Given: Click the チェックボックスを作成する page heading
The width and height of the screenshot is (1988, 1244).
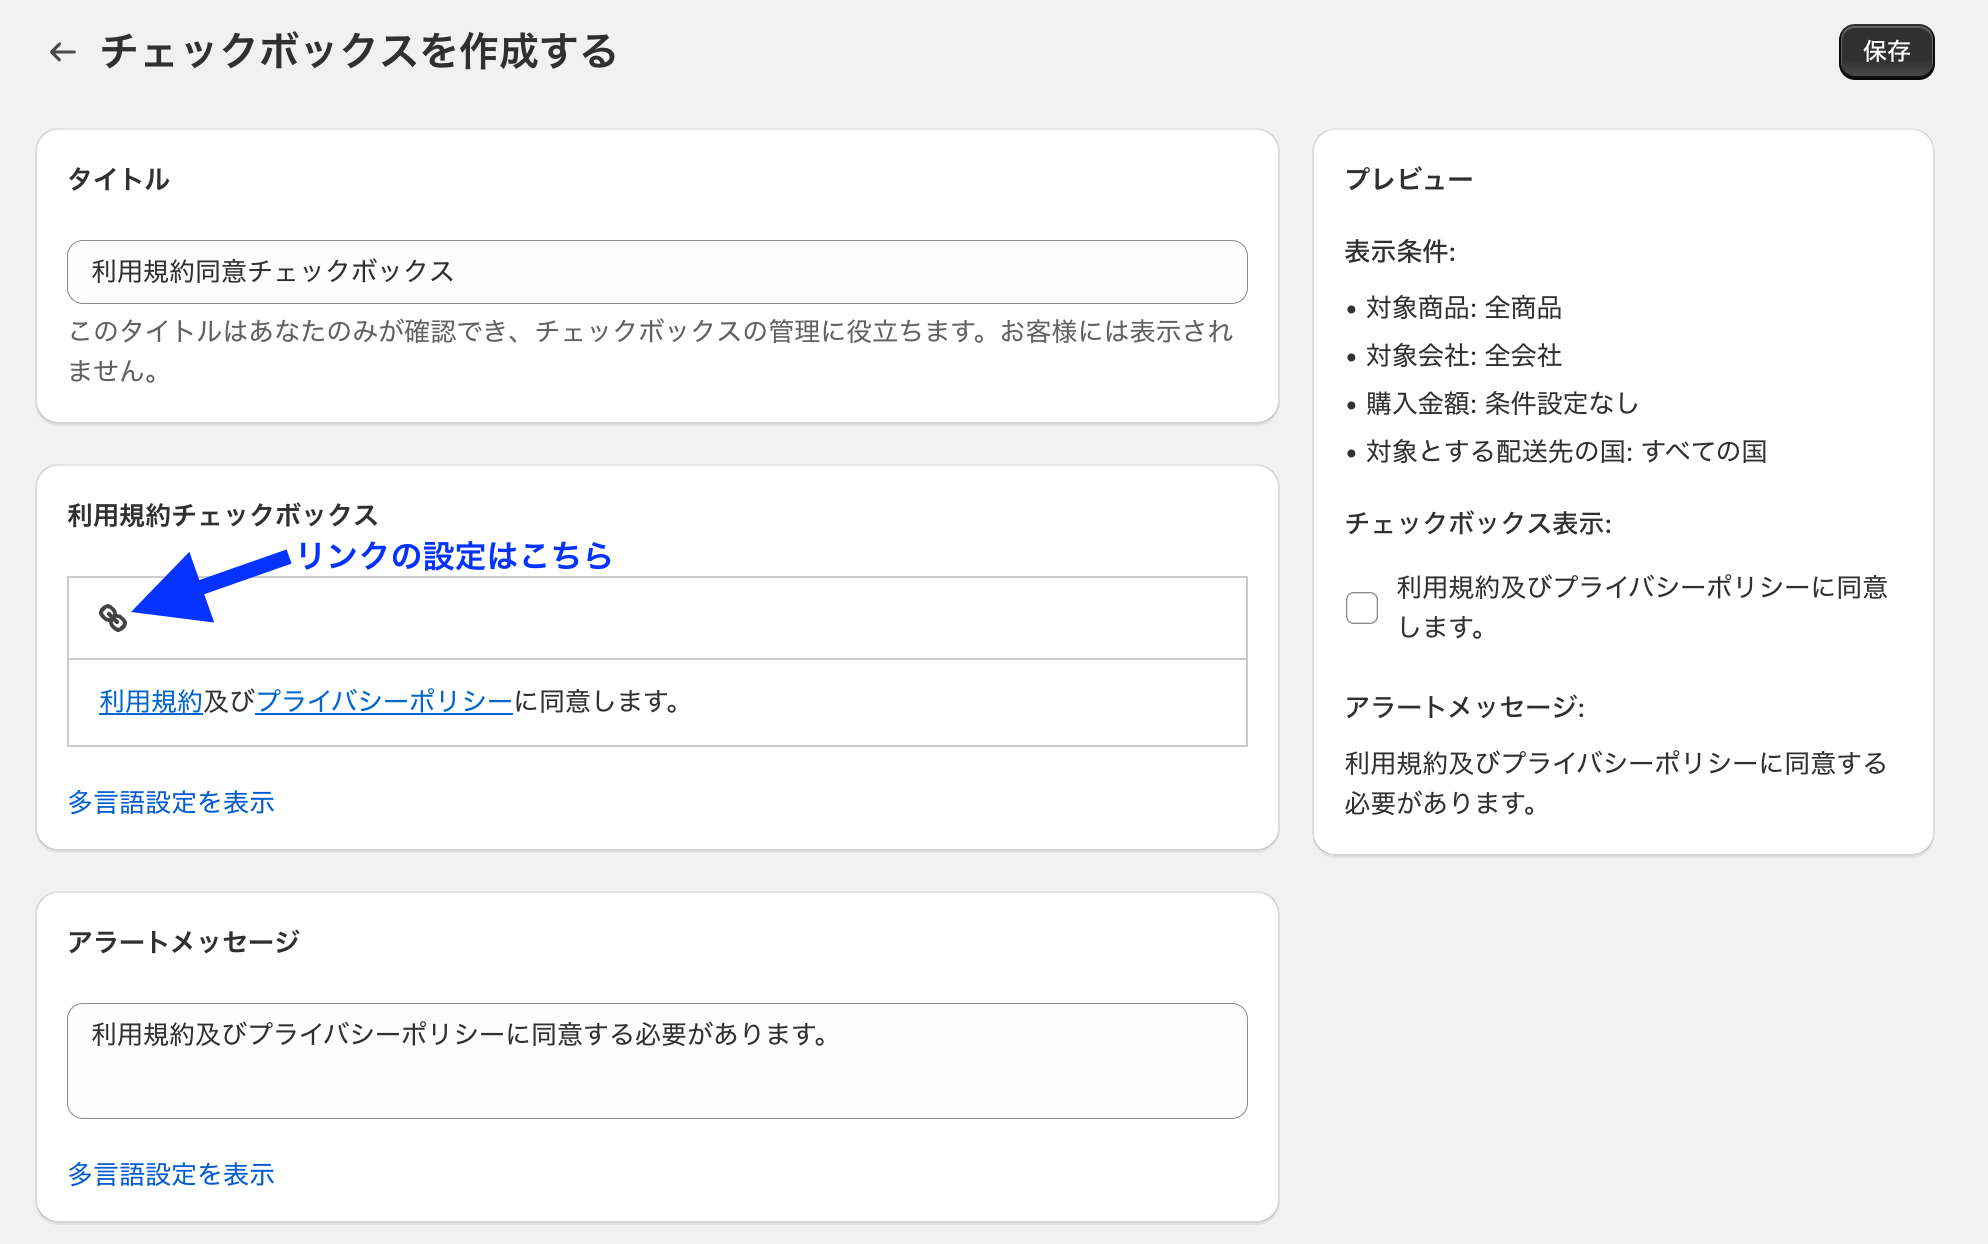Looking at the screenshot, I should [x=359, y=52].
